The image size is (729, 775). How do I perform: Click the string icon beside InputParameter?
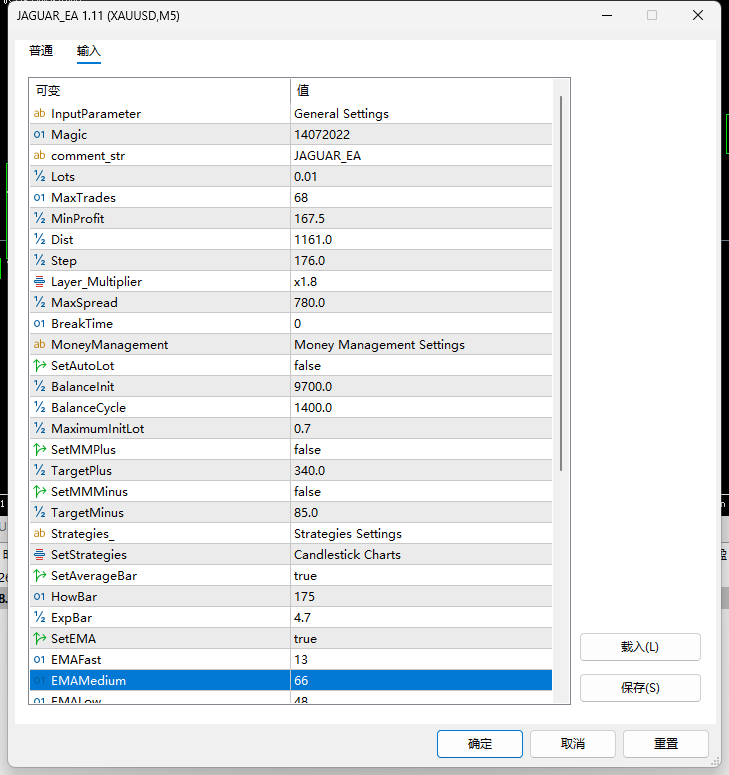click(40, 114)
